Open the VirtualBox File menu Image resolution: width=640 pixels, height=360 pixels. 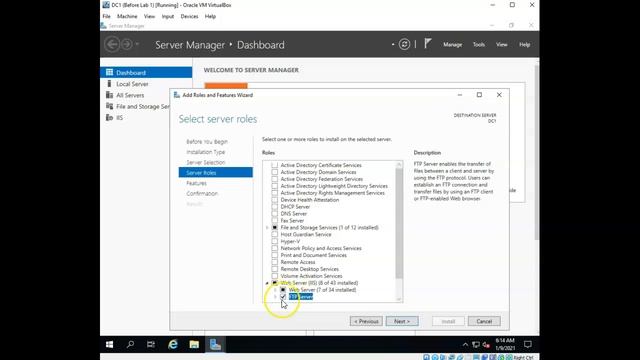pyautogui.click(x=107, y=16)
